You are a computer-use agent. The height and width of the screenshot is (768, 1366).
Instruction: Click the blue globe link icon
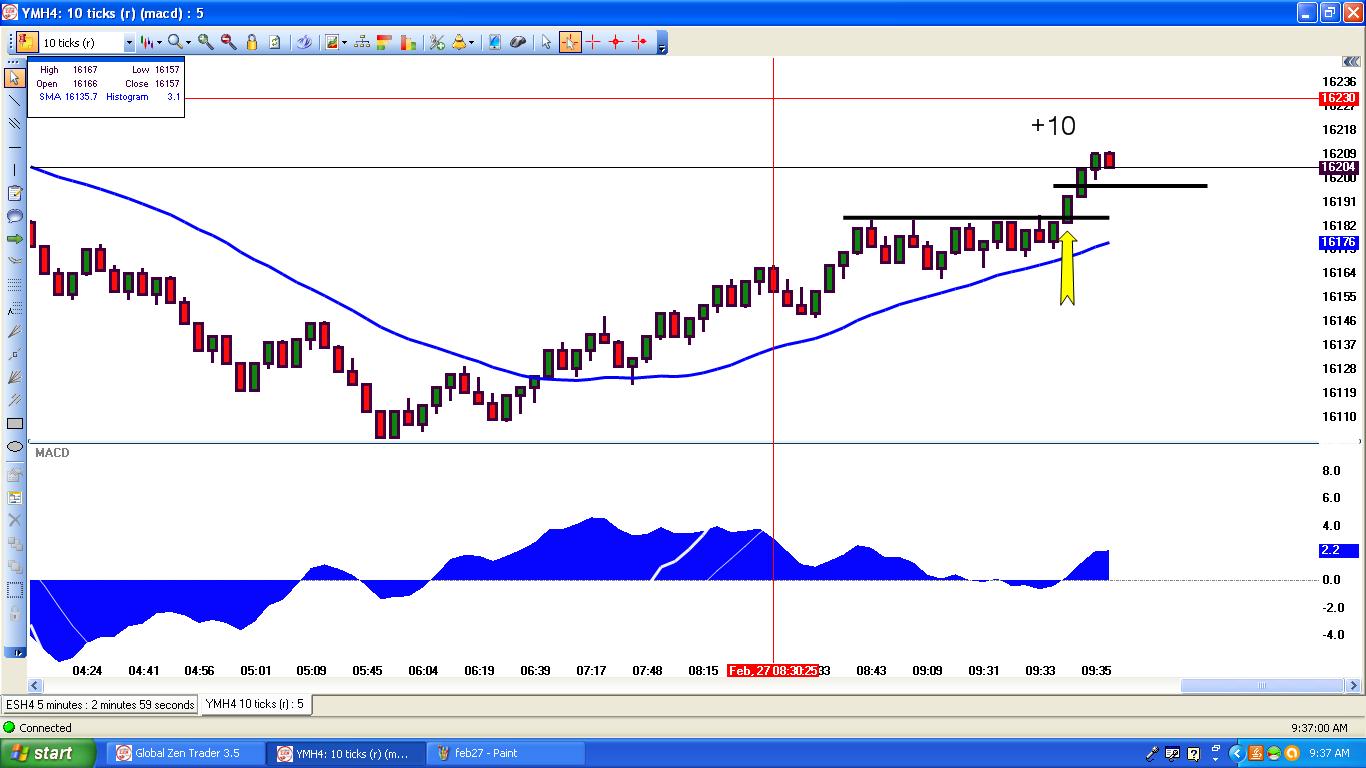(304, 42)
